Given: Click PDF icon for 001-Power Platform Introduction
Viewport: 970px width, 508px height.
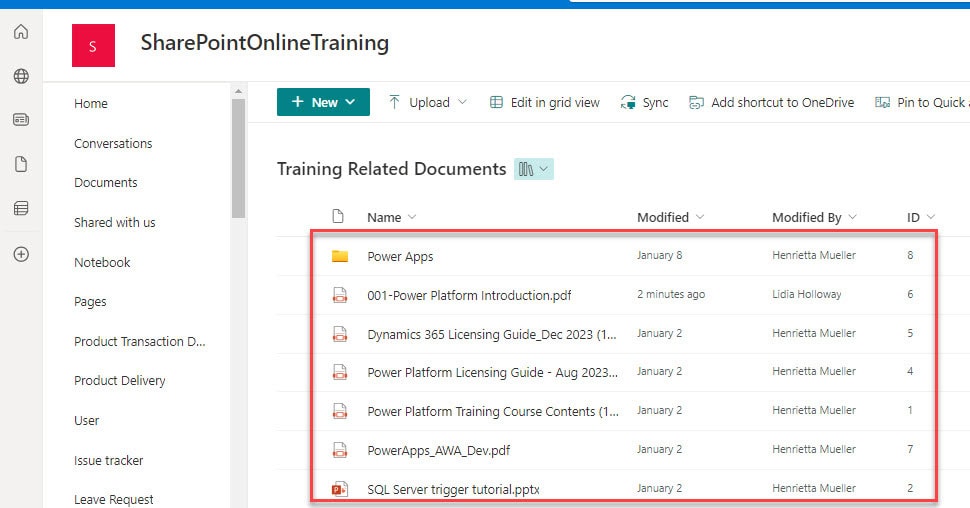Looking at the screenshot, I should click(340, 295).
